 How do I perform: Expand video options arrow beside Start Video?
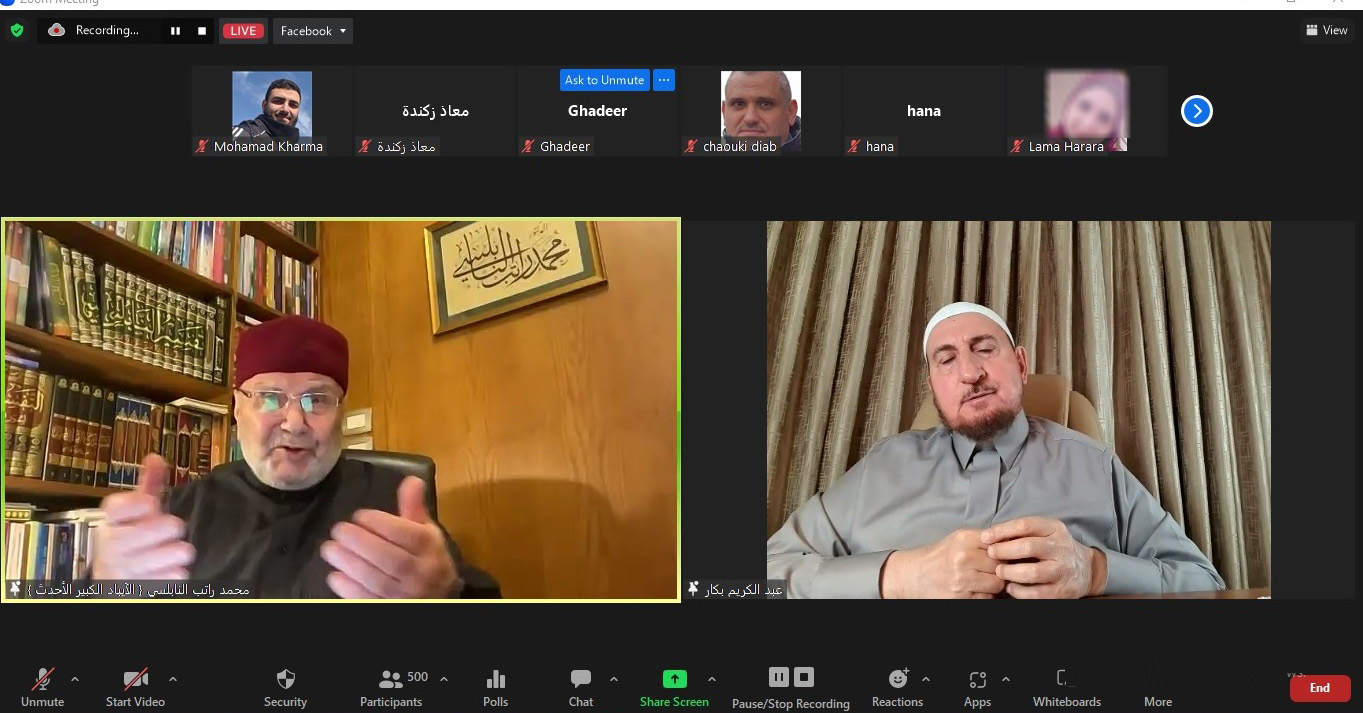173,679
